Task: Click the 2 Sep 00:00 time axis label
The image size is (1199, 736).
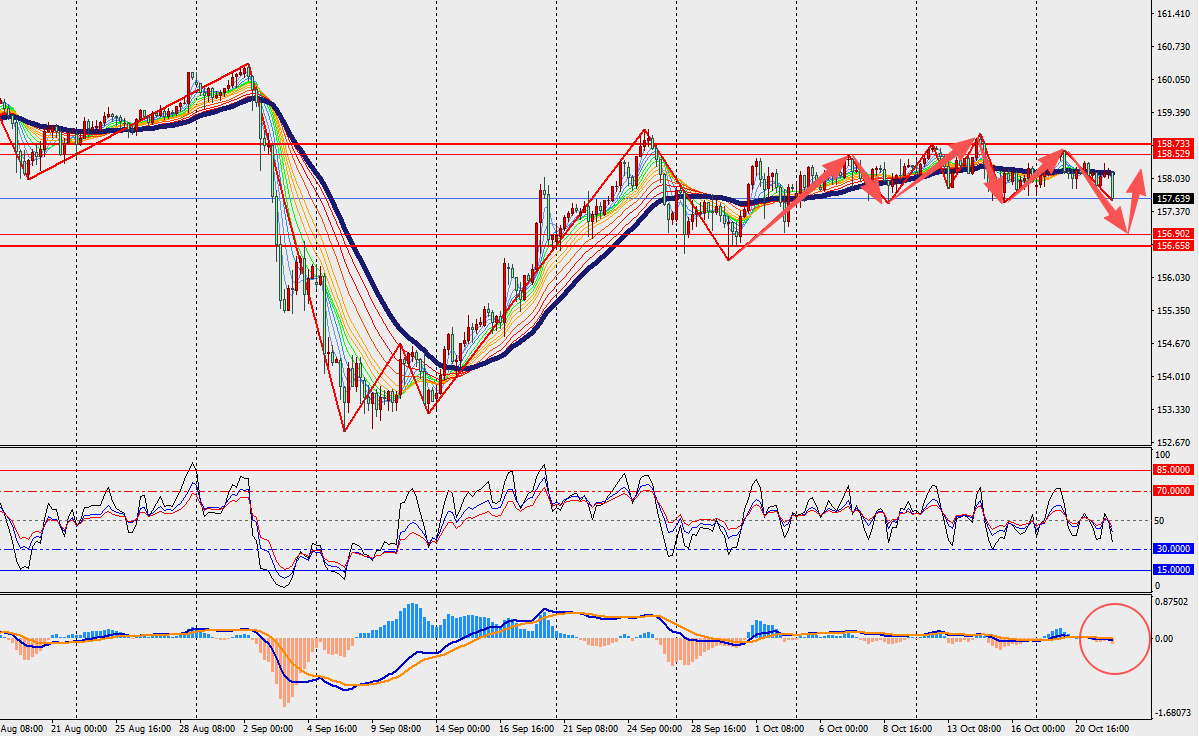Action: [268, 728]
